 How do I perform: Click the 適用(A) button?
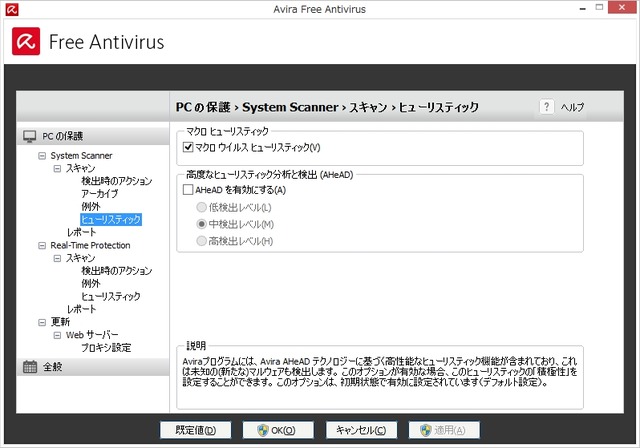tap(444, 430)
